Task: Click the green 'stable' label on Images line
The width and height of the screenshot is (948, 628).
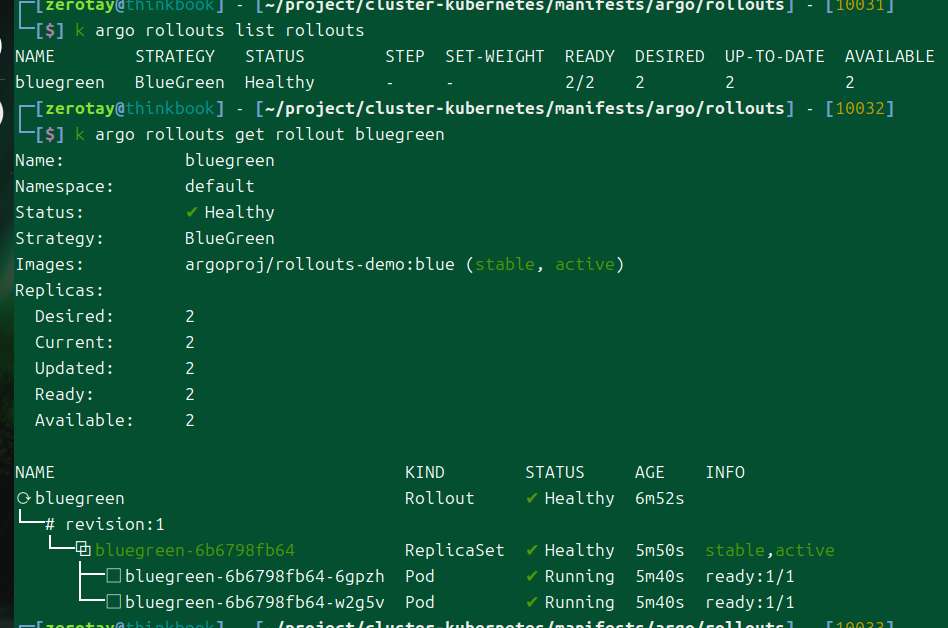Action: [x=505, y=264]
